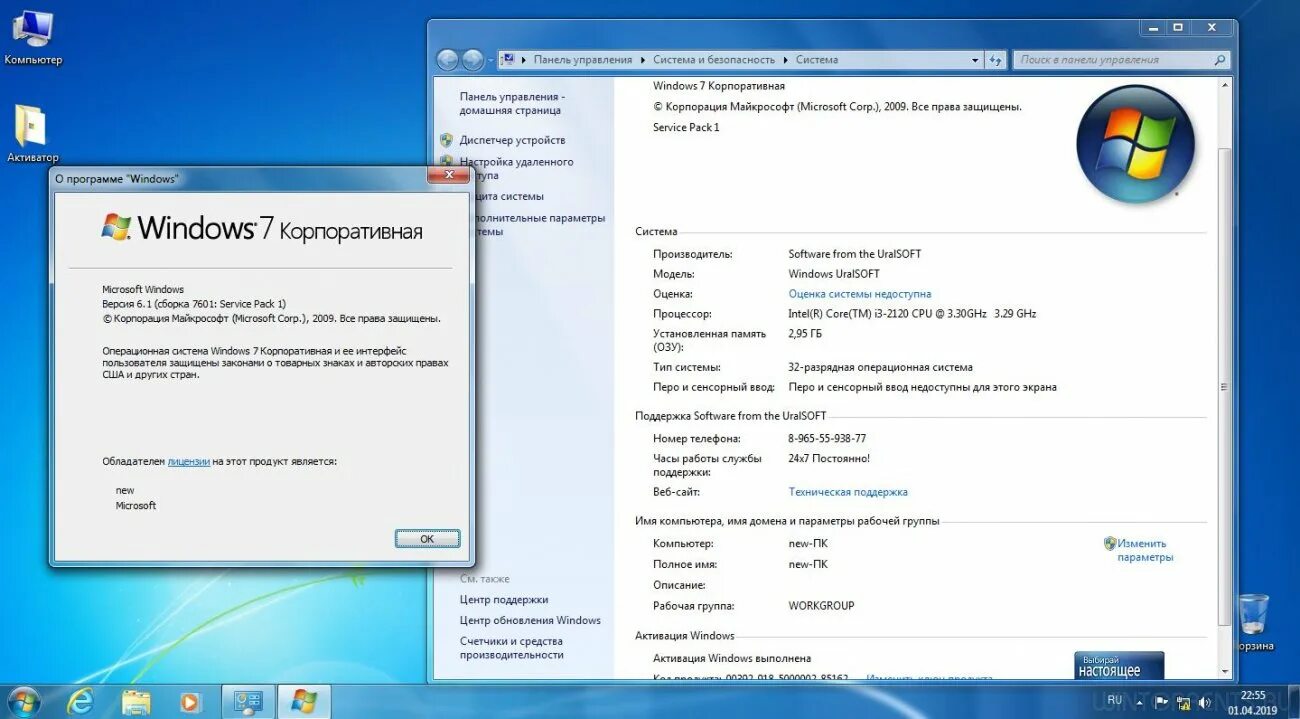Close the О программе "Windows" dialog

tap(449, 175)
